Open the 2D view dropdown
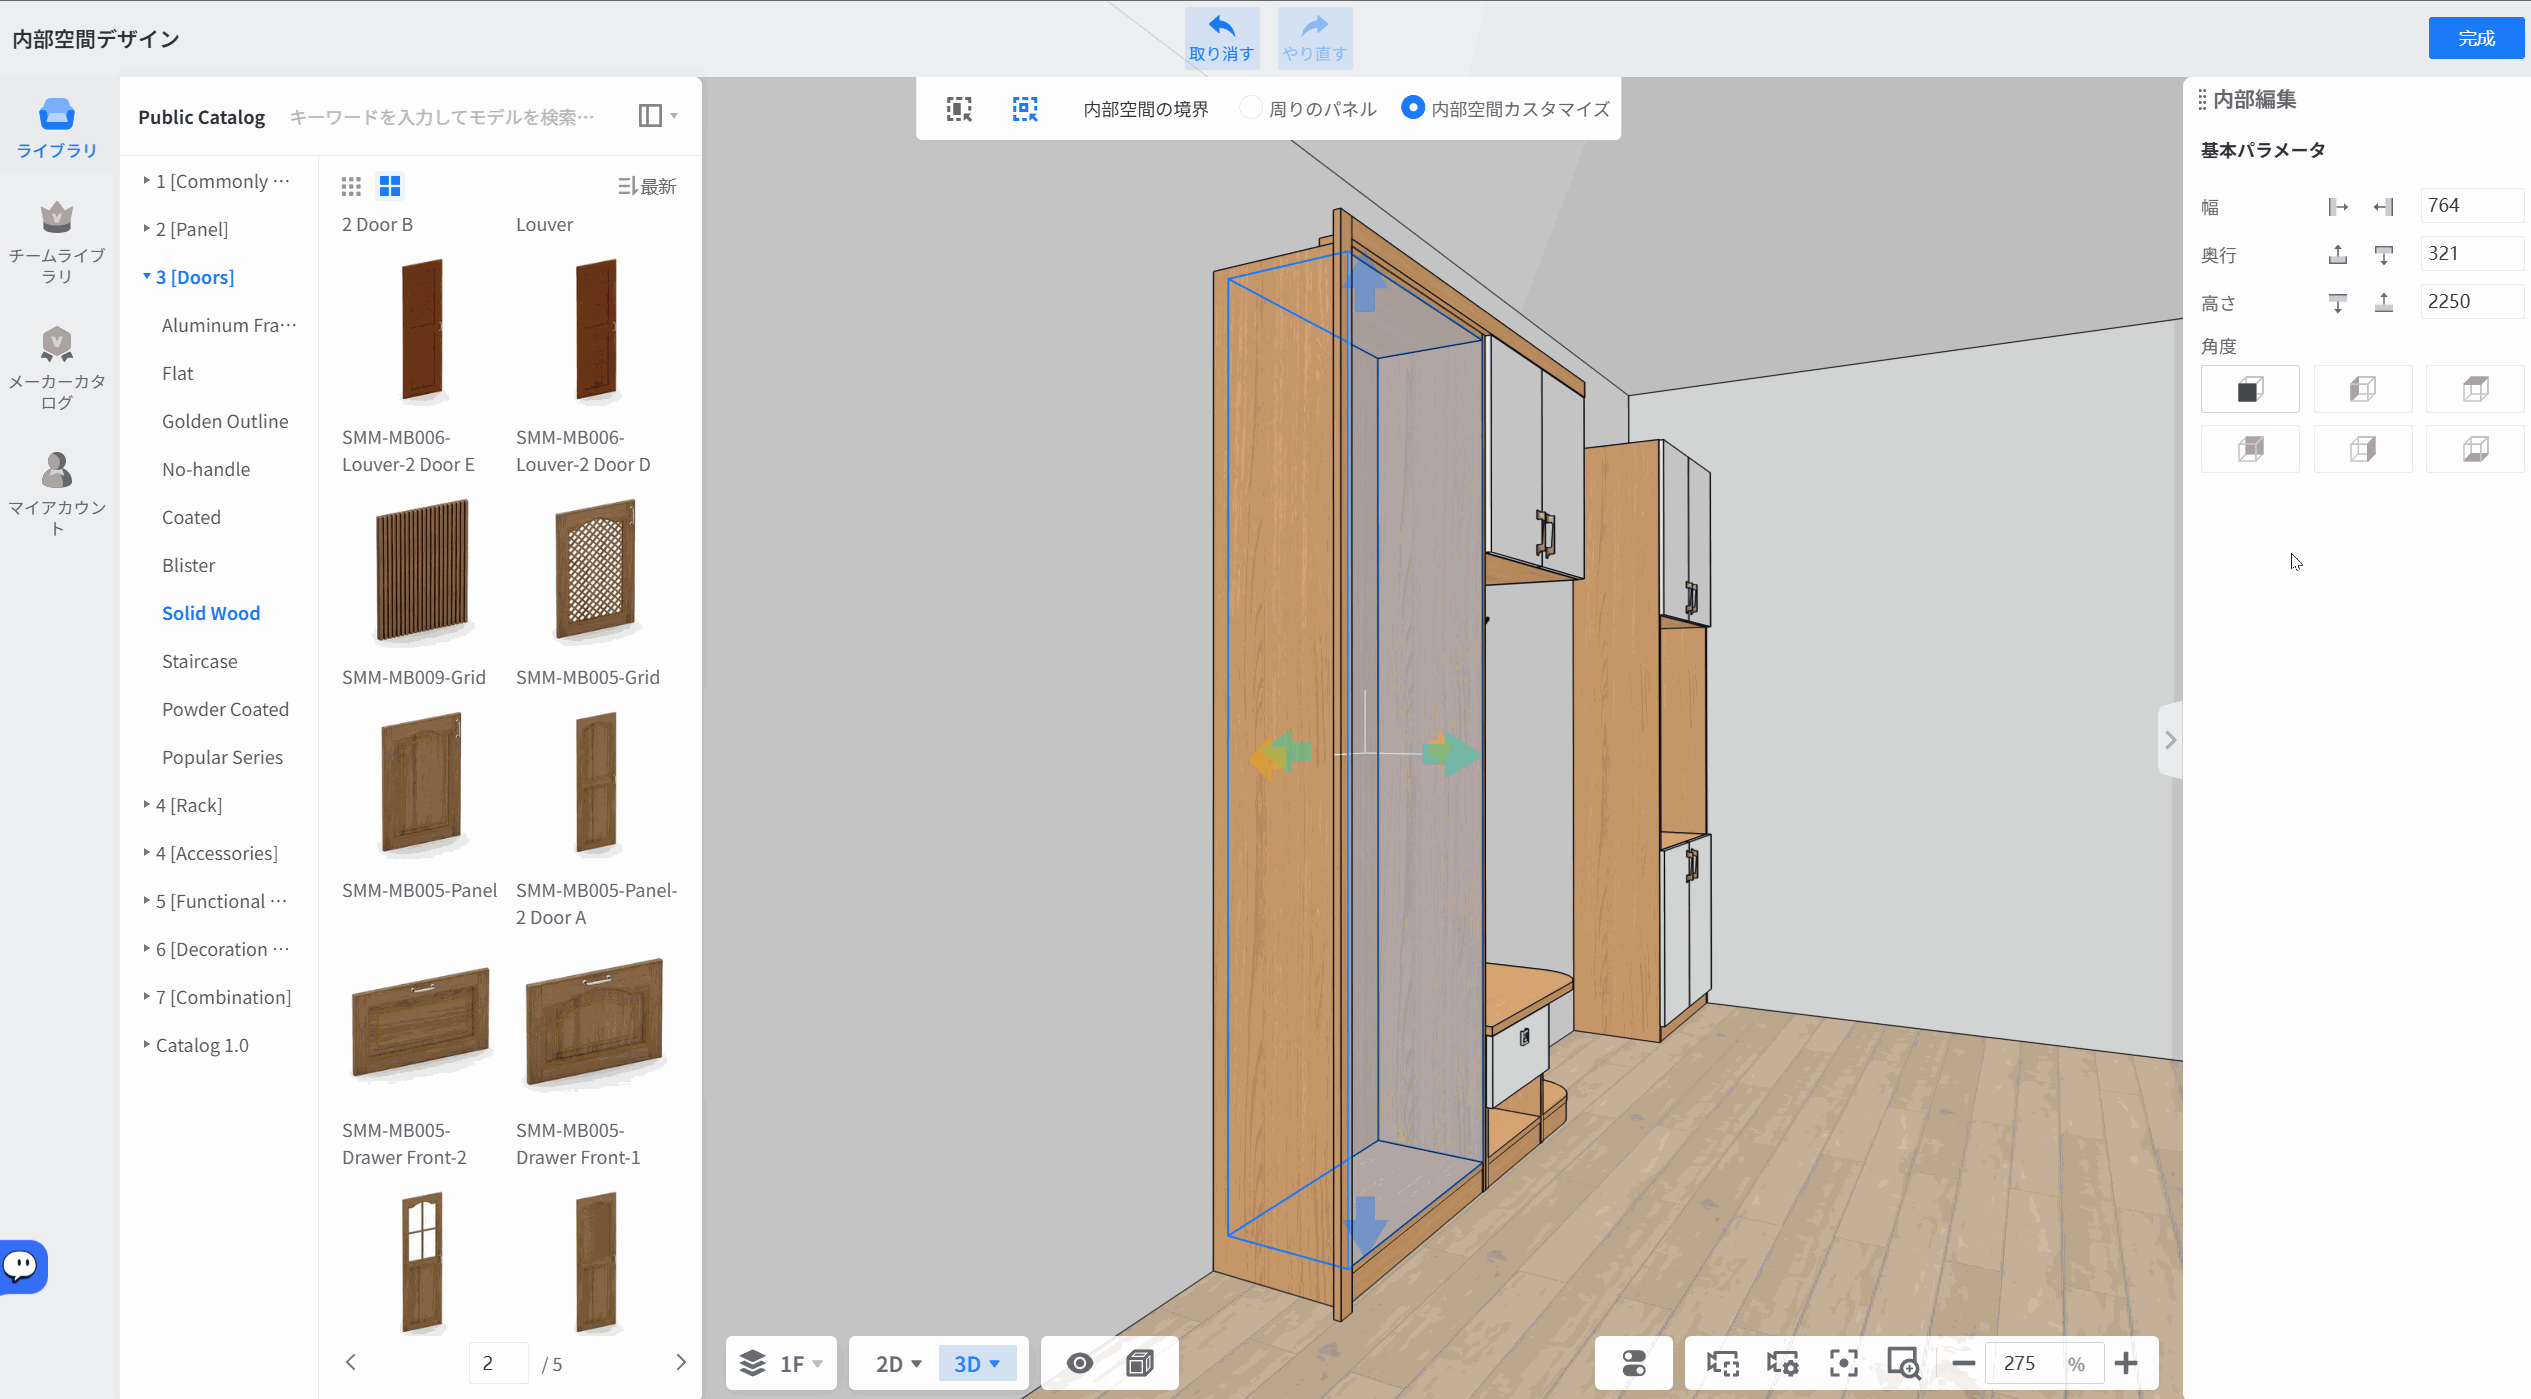 tap(897, 1364)
